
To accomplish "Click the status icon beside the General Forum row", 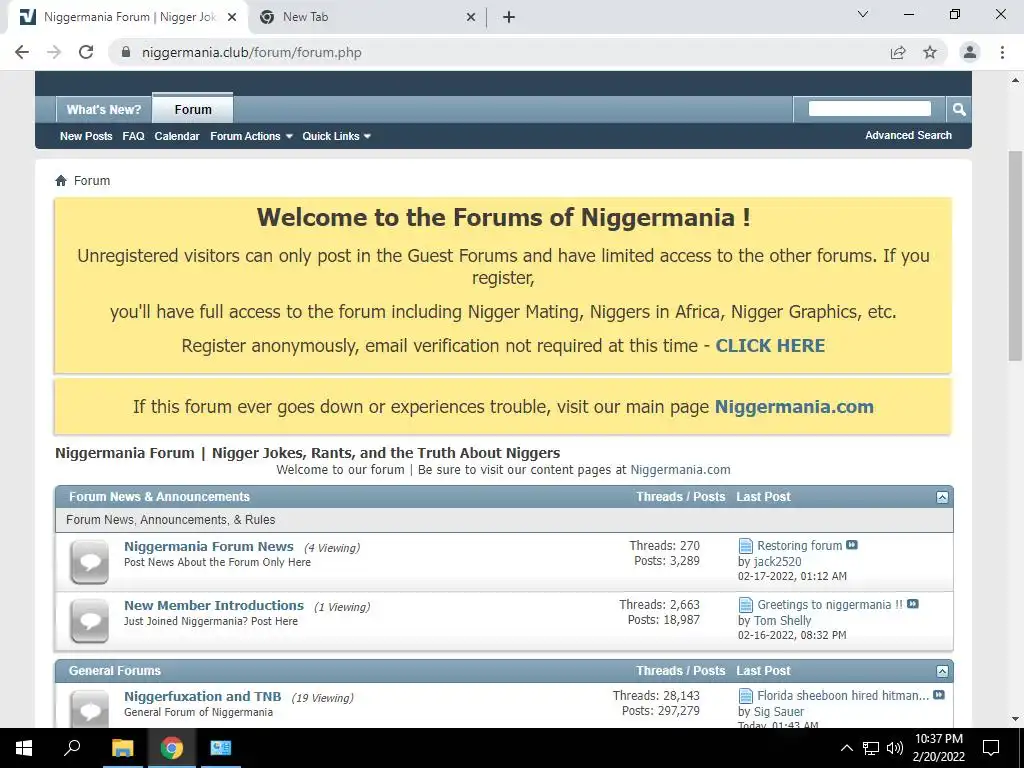I will coord(89,709).
